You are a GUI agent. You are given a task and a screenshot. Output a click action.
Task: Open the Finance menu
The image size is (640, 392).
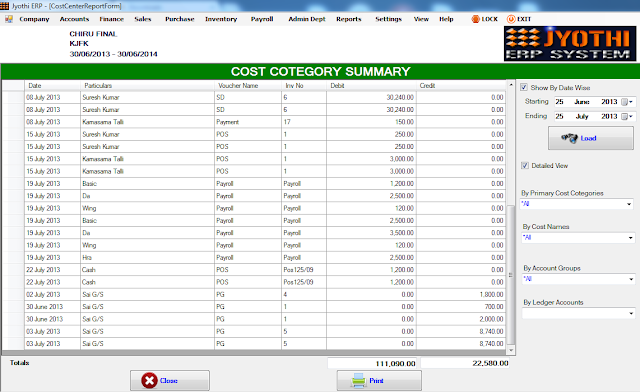pyautogui.click(x=111, y=19)
